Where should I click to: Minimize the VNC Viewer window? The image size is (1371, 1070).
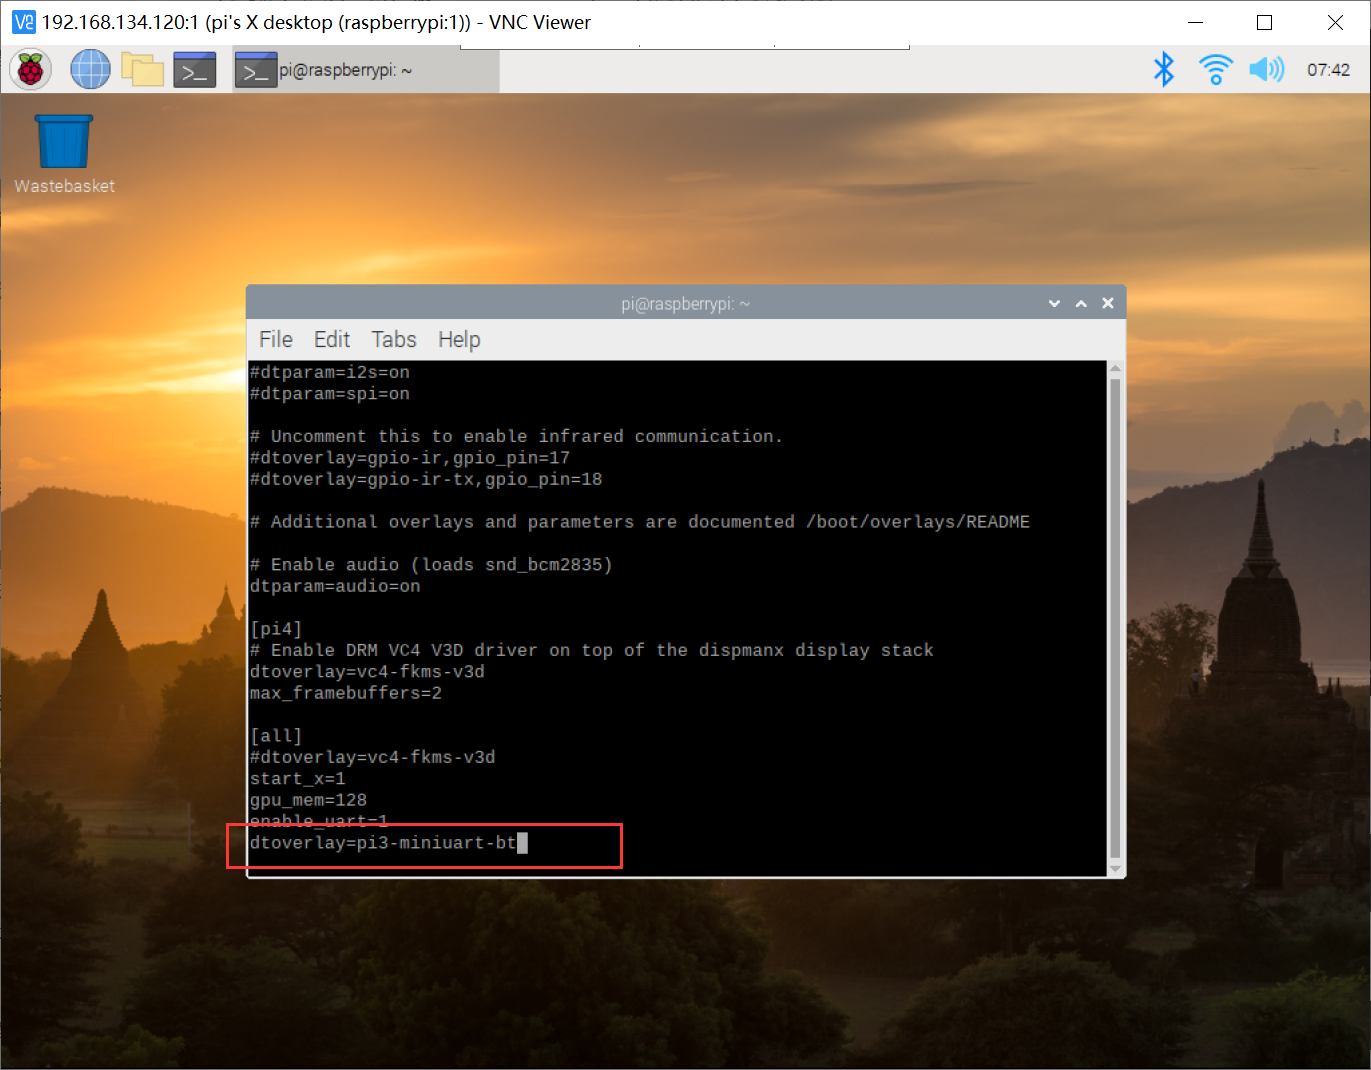(1195, 22)
